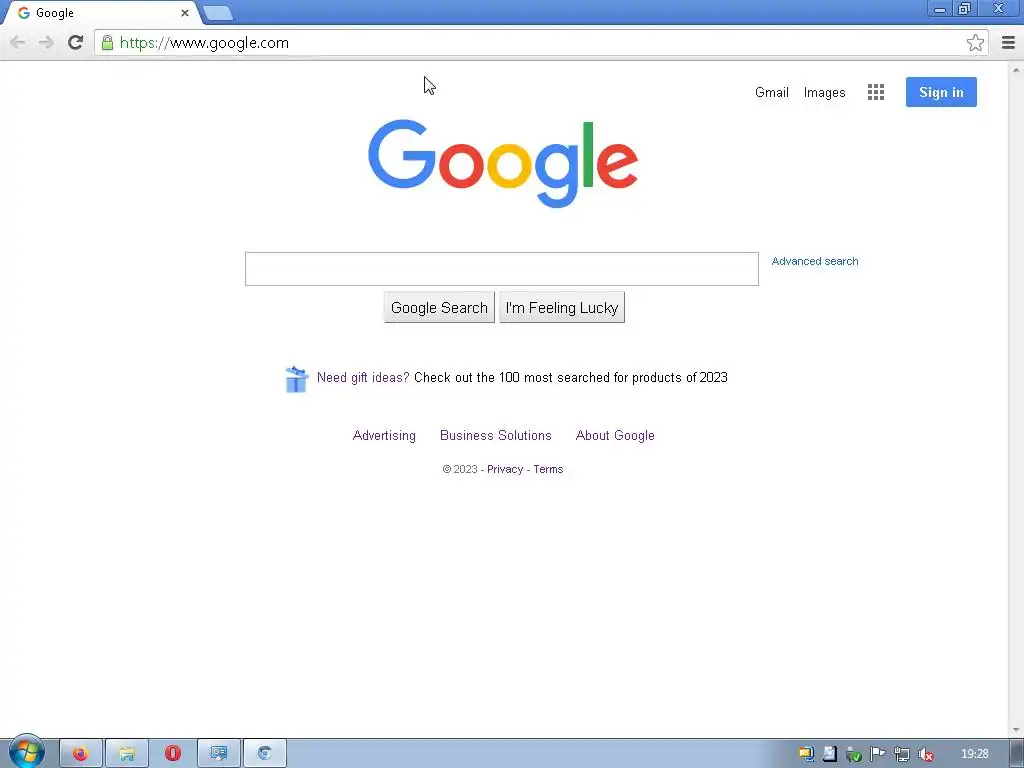This screenshot has height=768, width=1024.
Task: Click into the Google search box
Action: tap(502, 269)
